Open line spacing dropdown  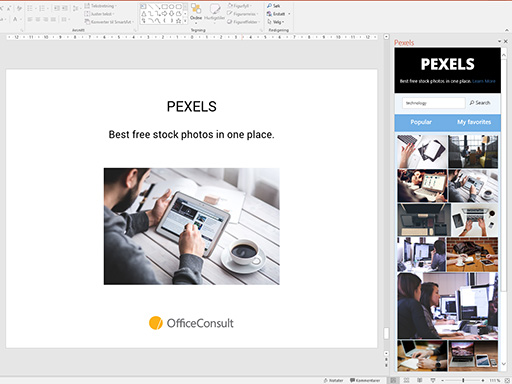coord(76,8)
